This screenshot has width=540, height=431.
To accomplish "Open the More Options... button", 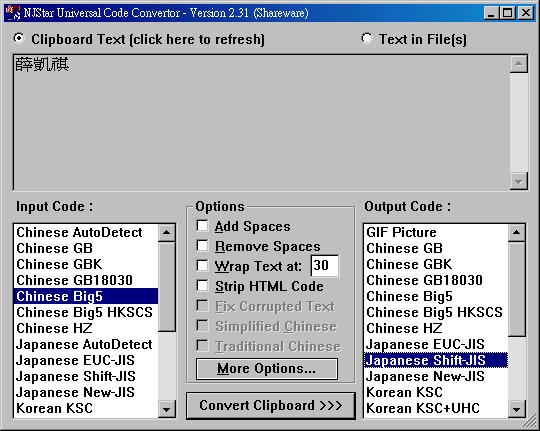I will (267, 369).
